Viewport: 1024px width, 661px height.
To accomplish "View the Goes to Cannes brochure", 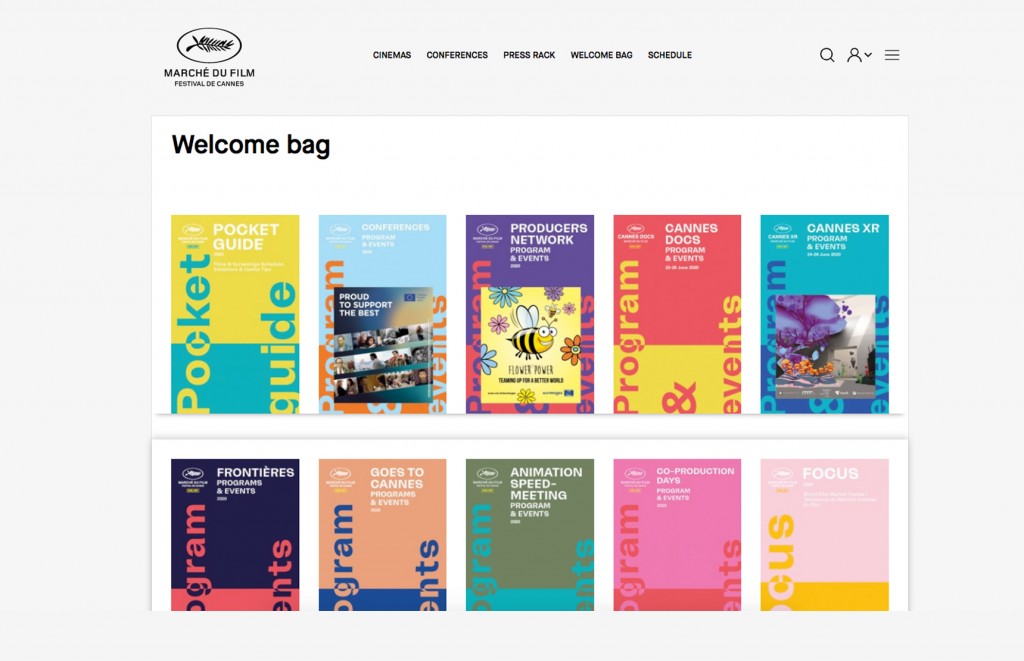I will [383, 535].
